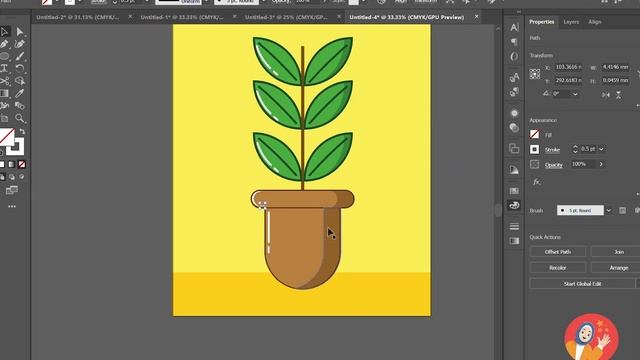This screenshot has height=360, width=640.
Task: Open the Stroke panel lines icon
Action: coord(514,226)
